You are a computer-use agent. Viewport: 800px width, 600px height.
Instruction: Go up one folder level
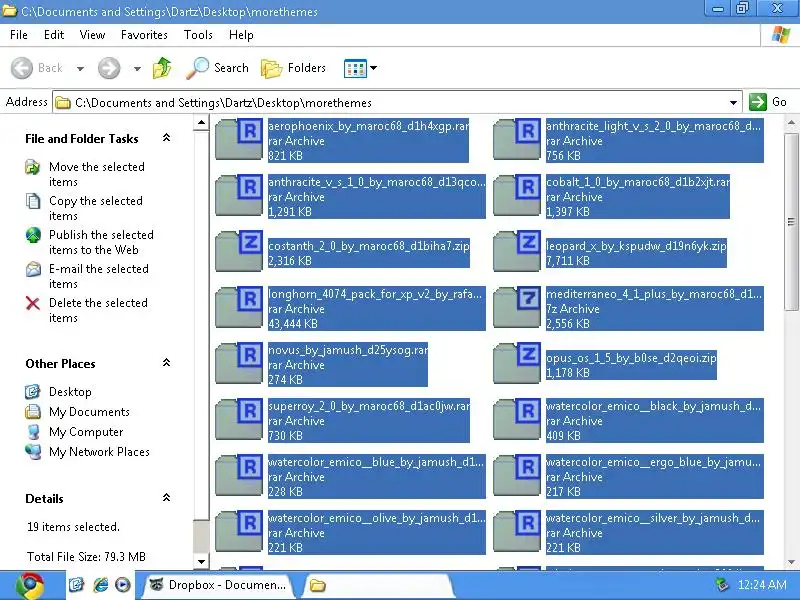pyautogui.click(x=162, y=68)
